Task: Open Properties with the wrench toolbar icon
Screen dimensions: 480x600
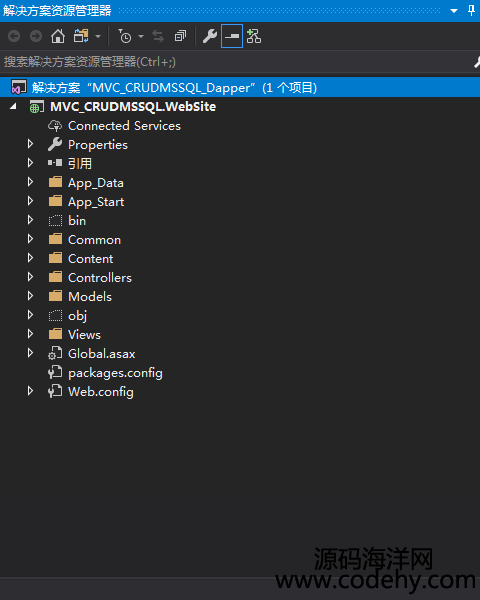Action: coord(210,36)
